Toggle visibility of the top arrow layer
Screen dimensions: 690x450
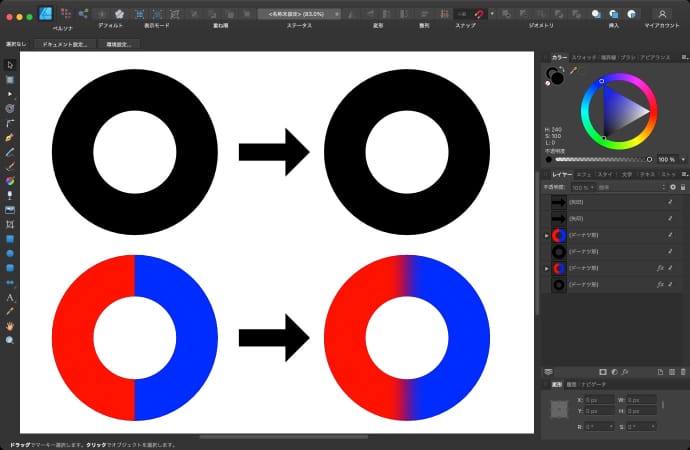pos(670,201)
